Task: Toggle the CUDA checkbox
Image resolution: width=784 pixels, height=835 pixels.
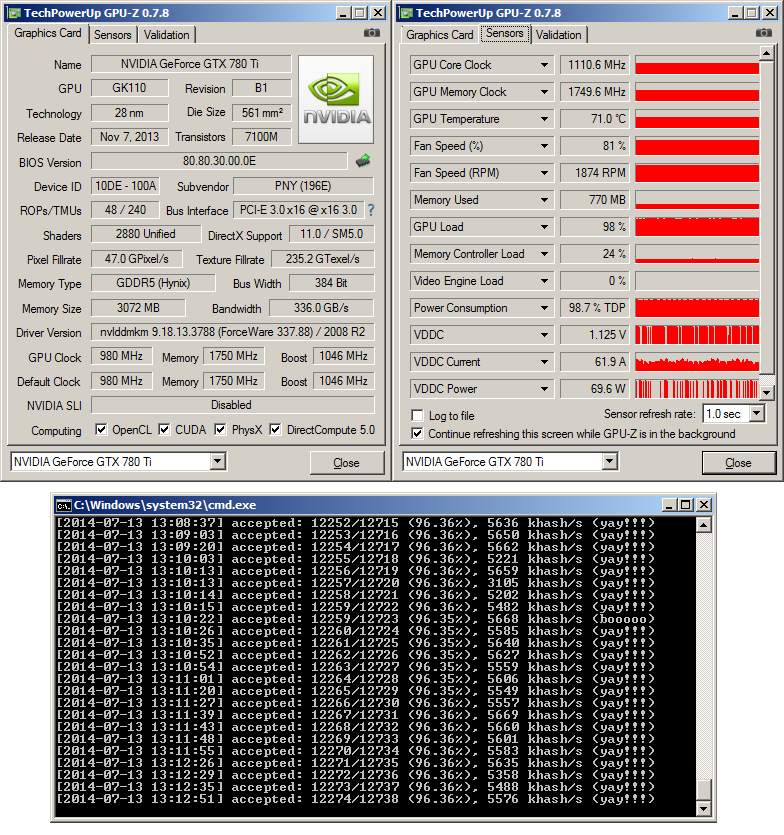Action: click(165, 429)
